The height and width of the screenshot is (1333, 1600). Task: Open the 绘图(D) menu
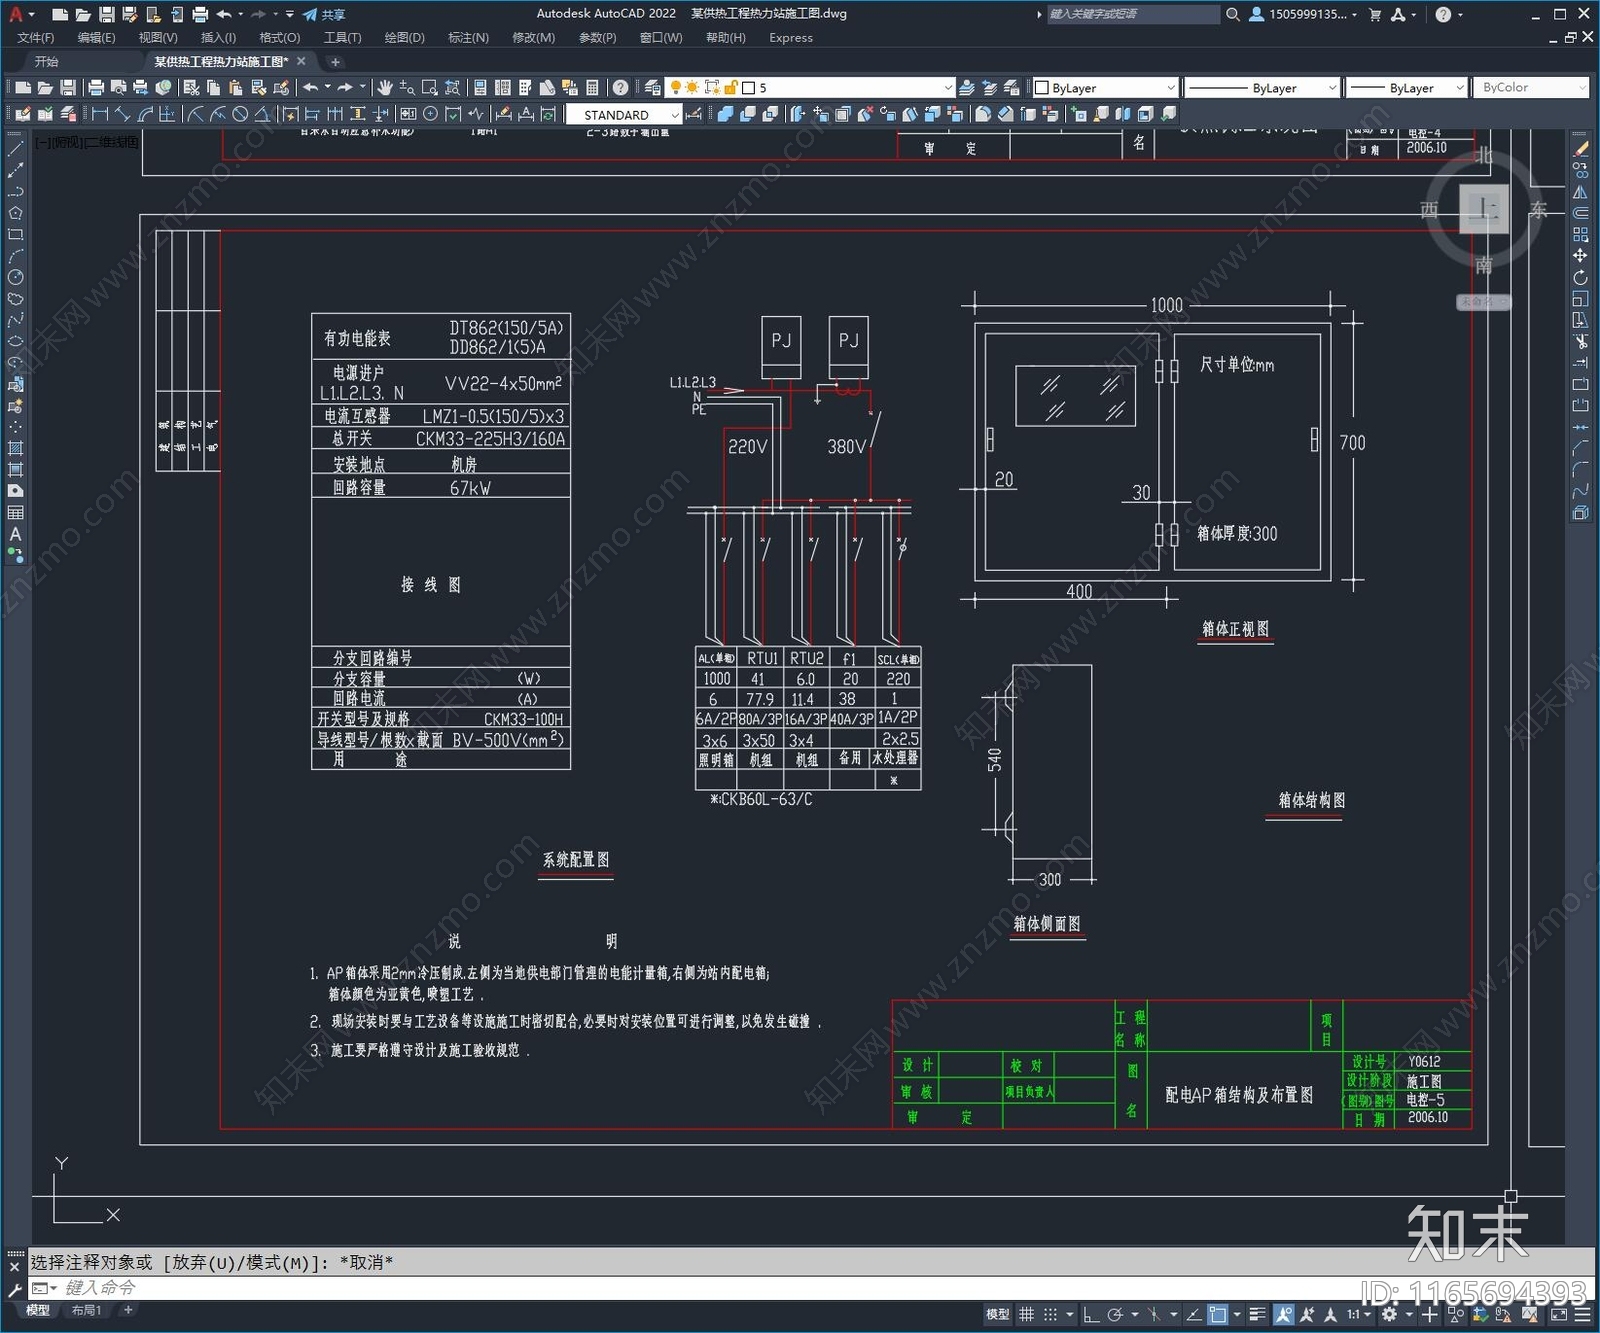[404, 38]
